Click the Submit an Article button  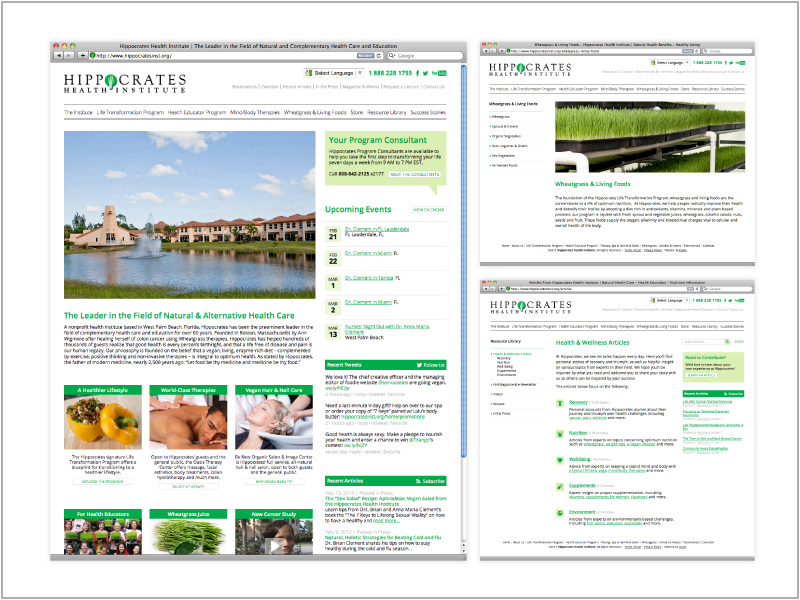702,375
